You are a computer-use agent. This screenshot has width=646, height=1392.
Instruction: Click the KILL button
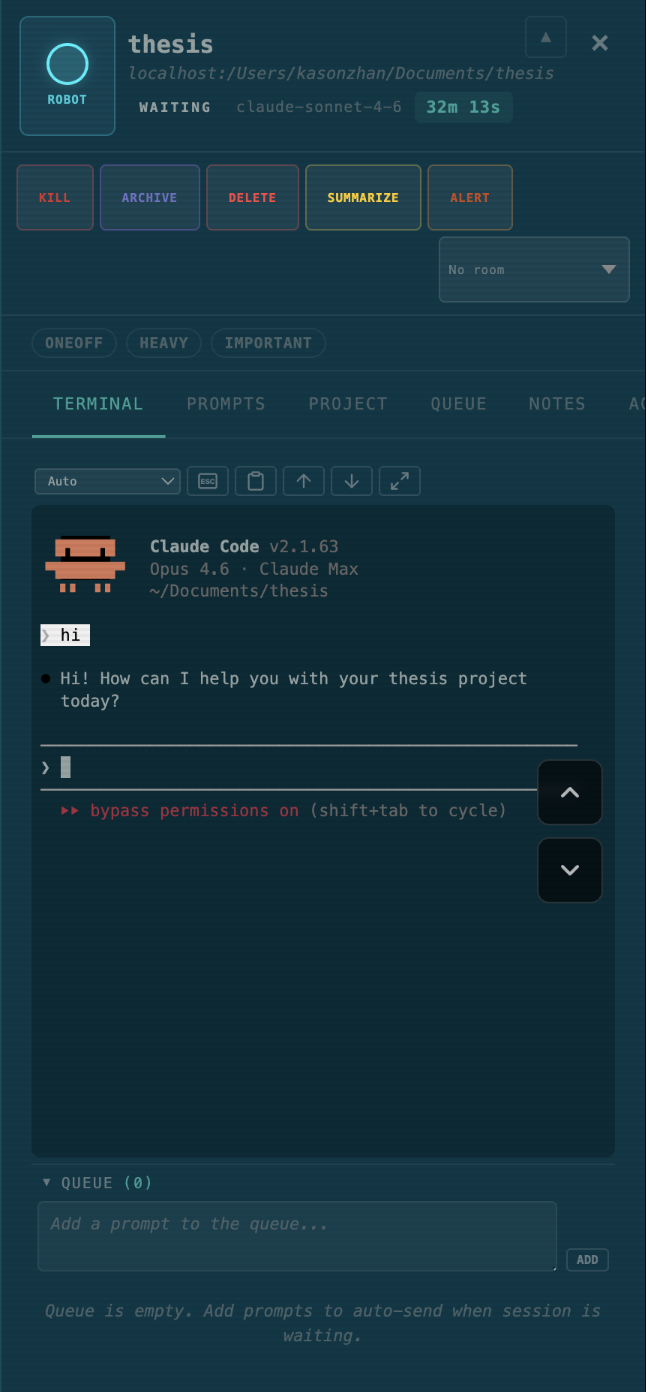click(x=55, y=198)
